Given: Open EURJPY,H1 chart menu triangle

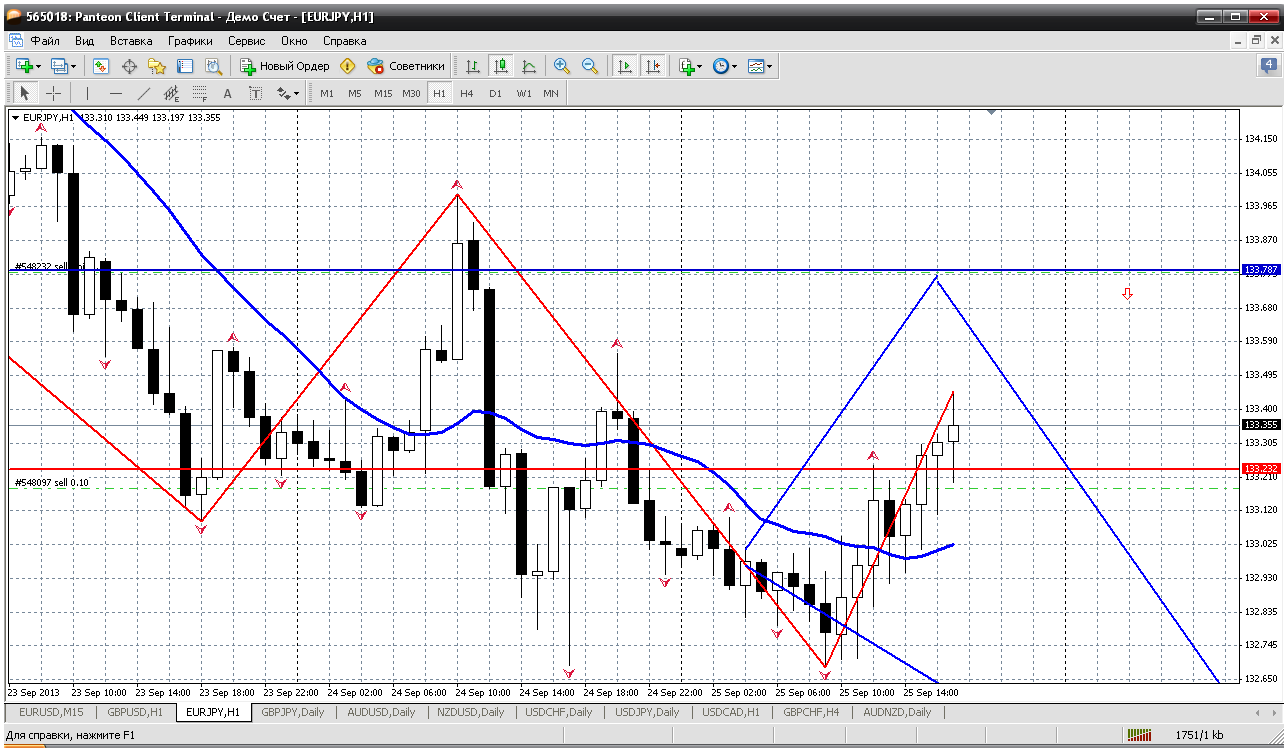Looking at the screenshot, I should [x=16, y=117].
